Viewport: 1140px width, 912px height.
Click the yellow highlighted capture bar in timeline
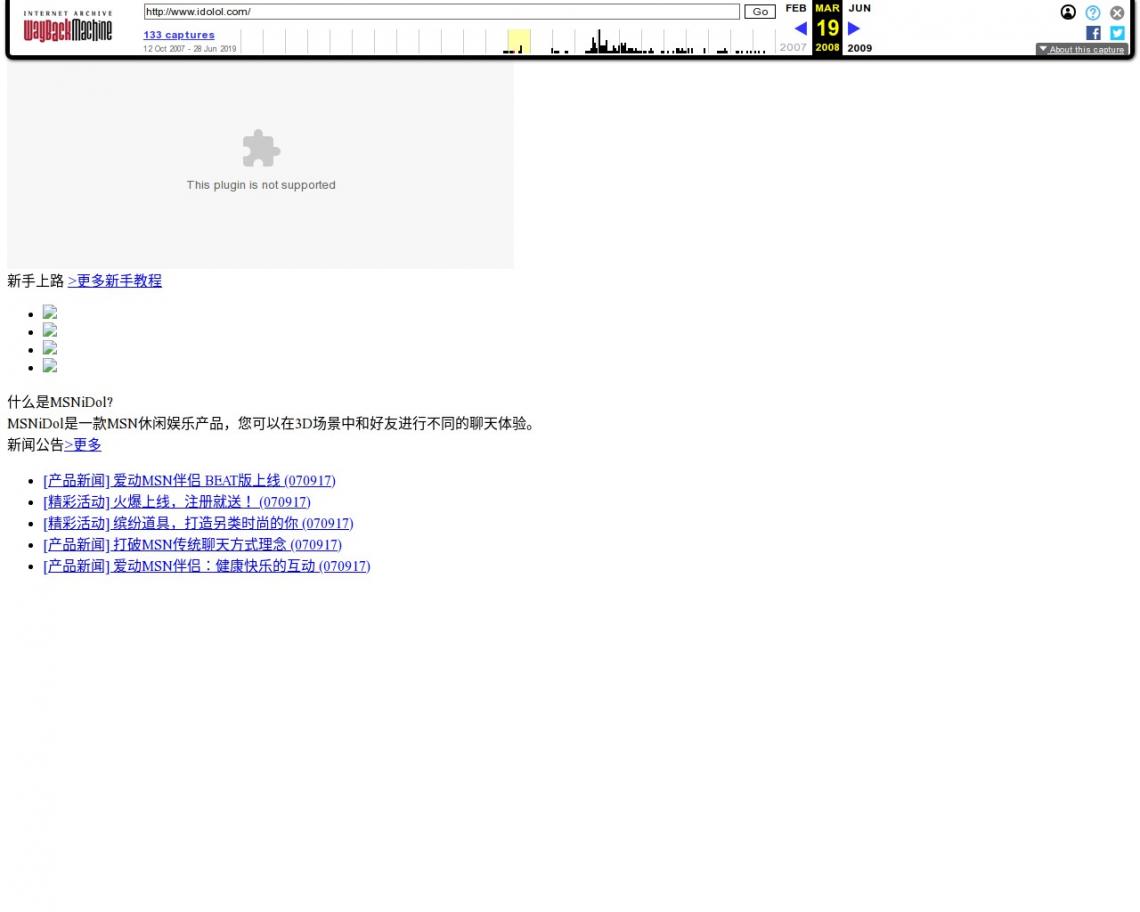(519, 41)
